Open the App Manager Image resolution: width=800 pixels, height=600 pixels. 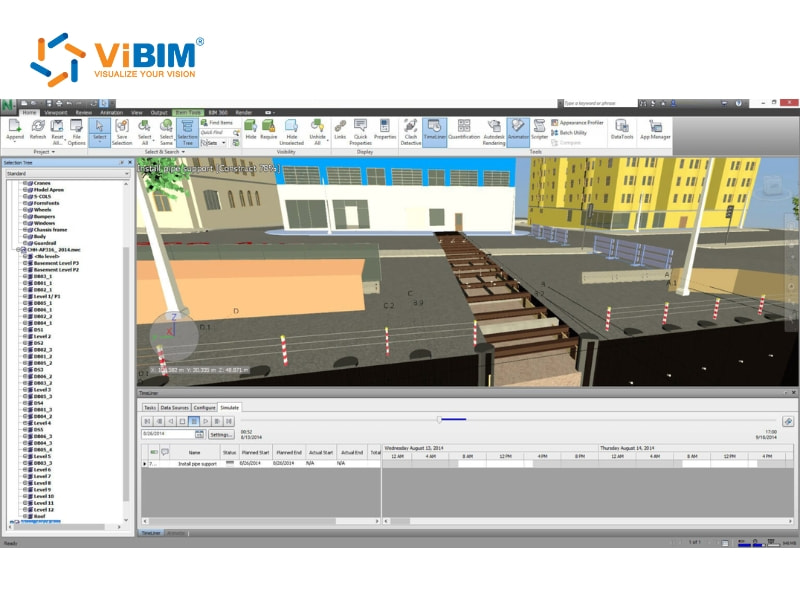[655, 128]
